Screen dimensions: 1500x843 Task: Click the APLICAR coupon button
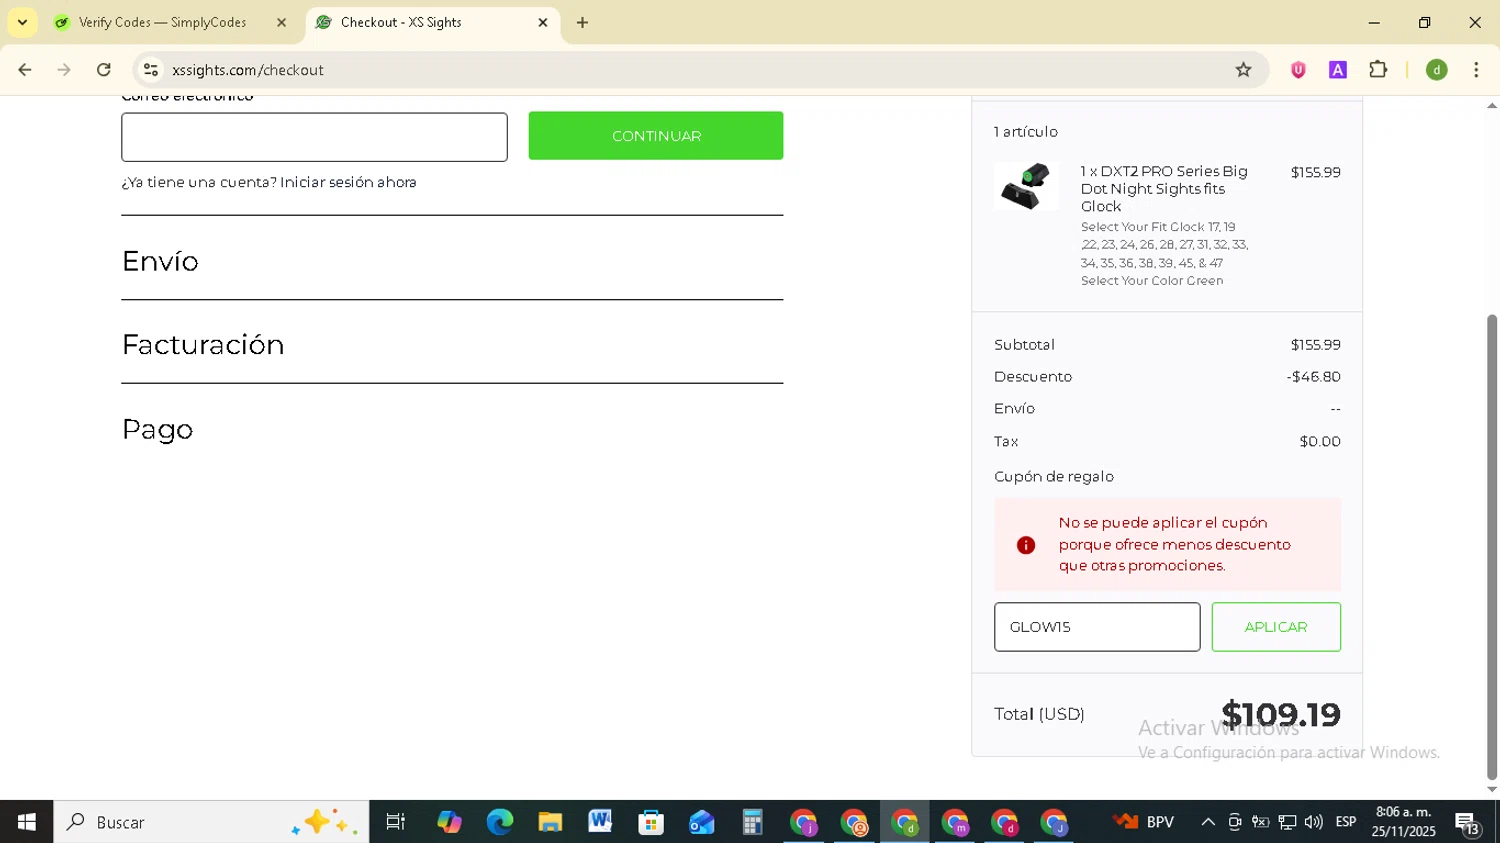(x=1276, y=627)
